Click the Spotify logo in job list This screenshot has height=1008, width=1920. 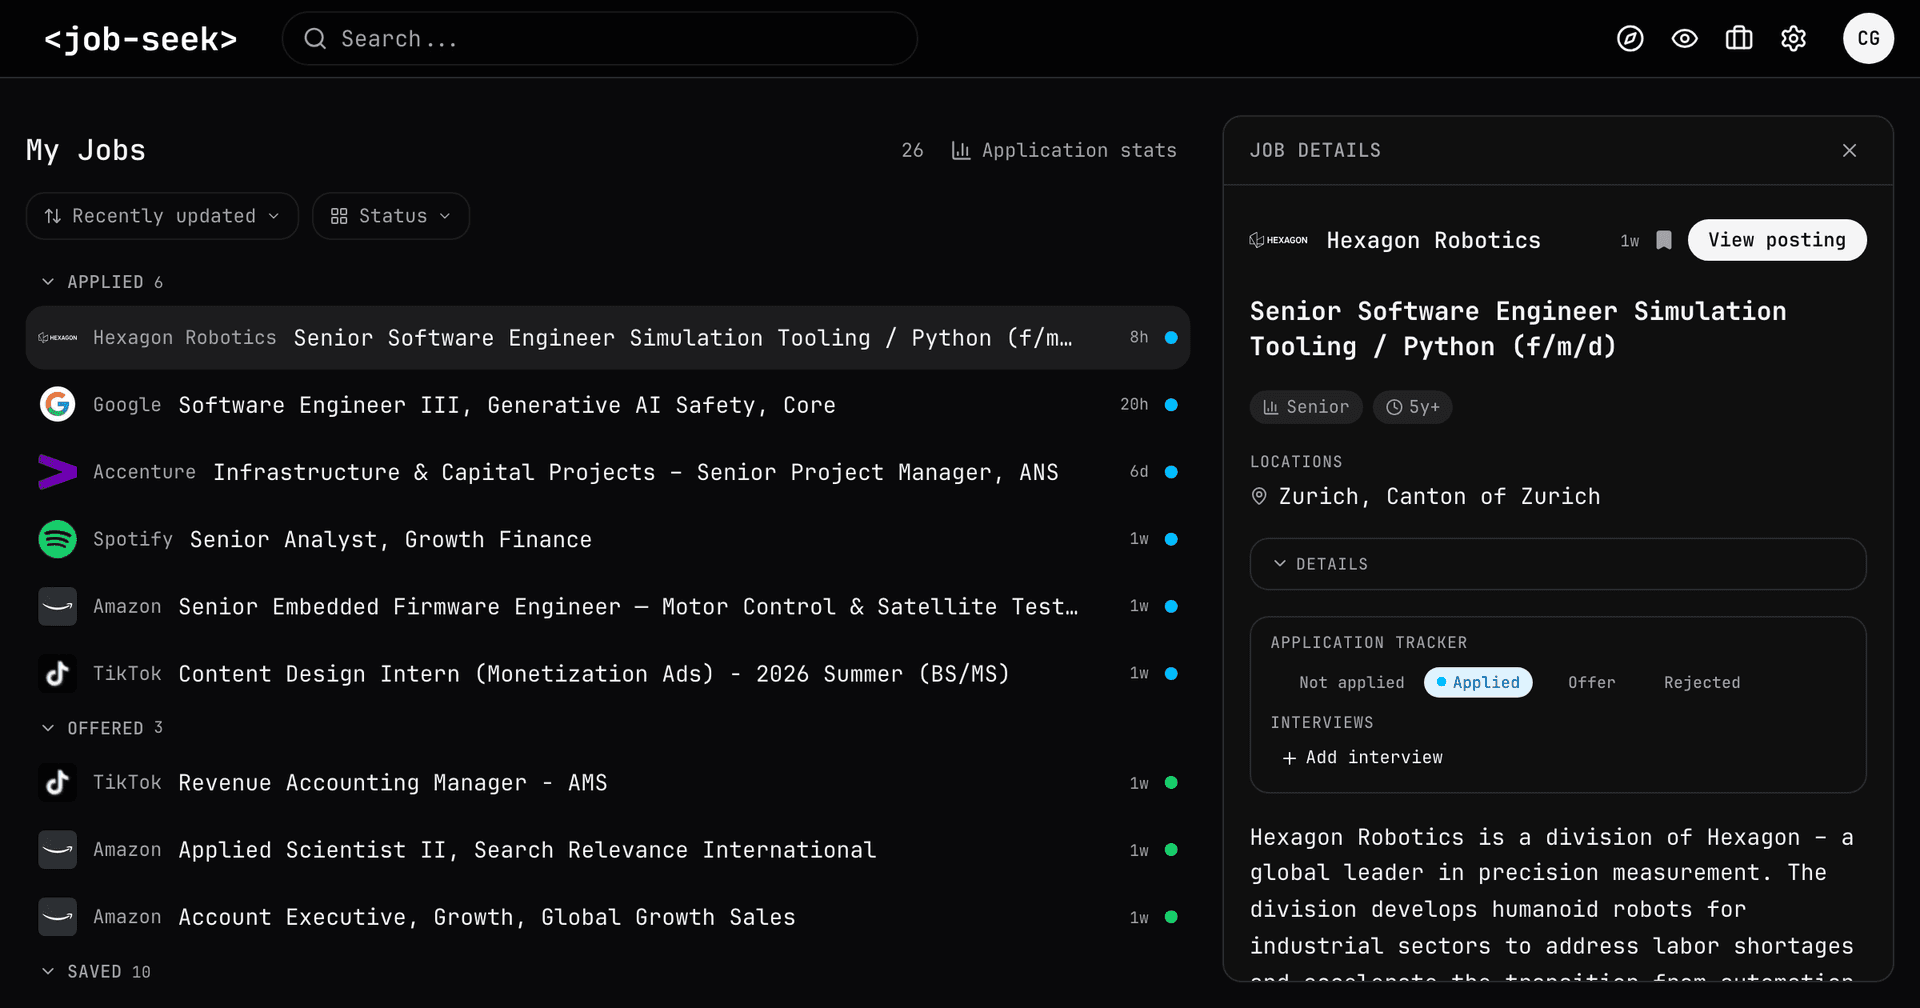[58, 539]
